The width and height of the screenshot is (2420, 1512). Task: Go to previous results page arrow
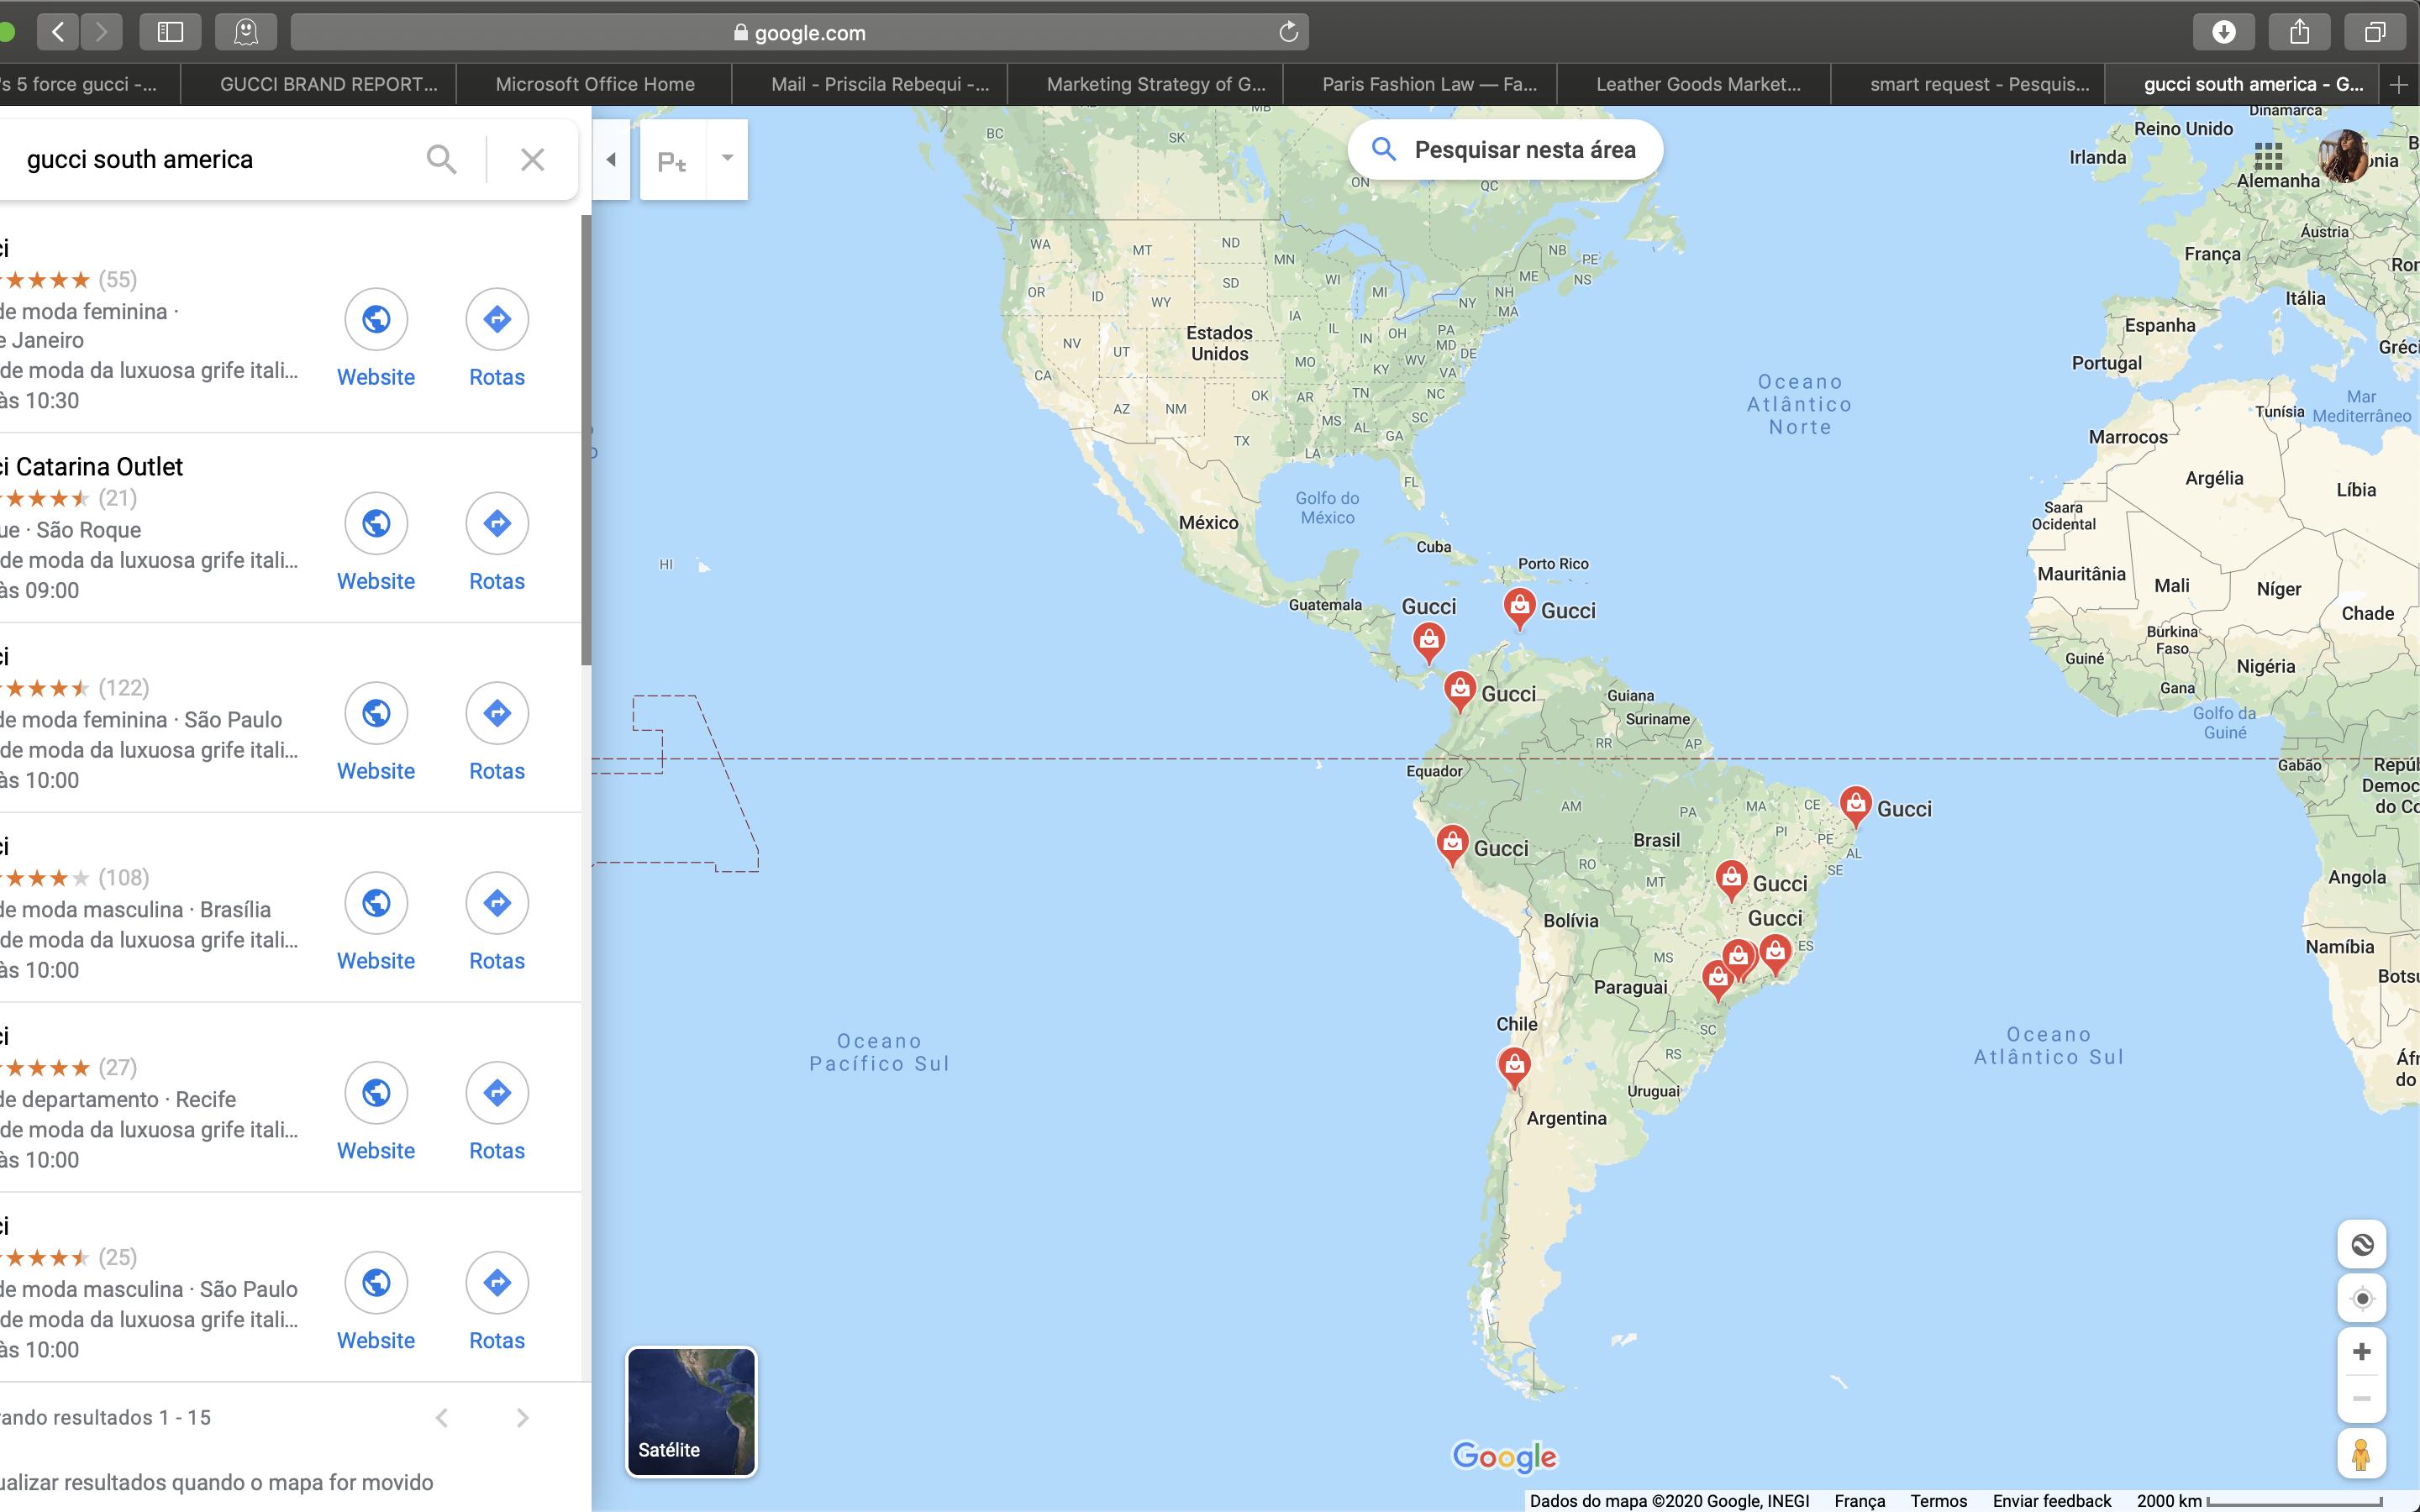(x=442, y=1417)
